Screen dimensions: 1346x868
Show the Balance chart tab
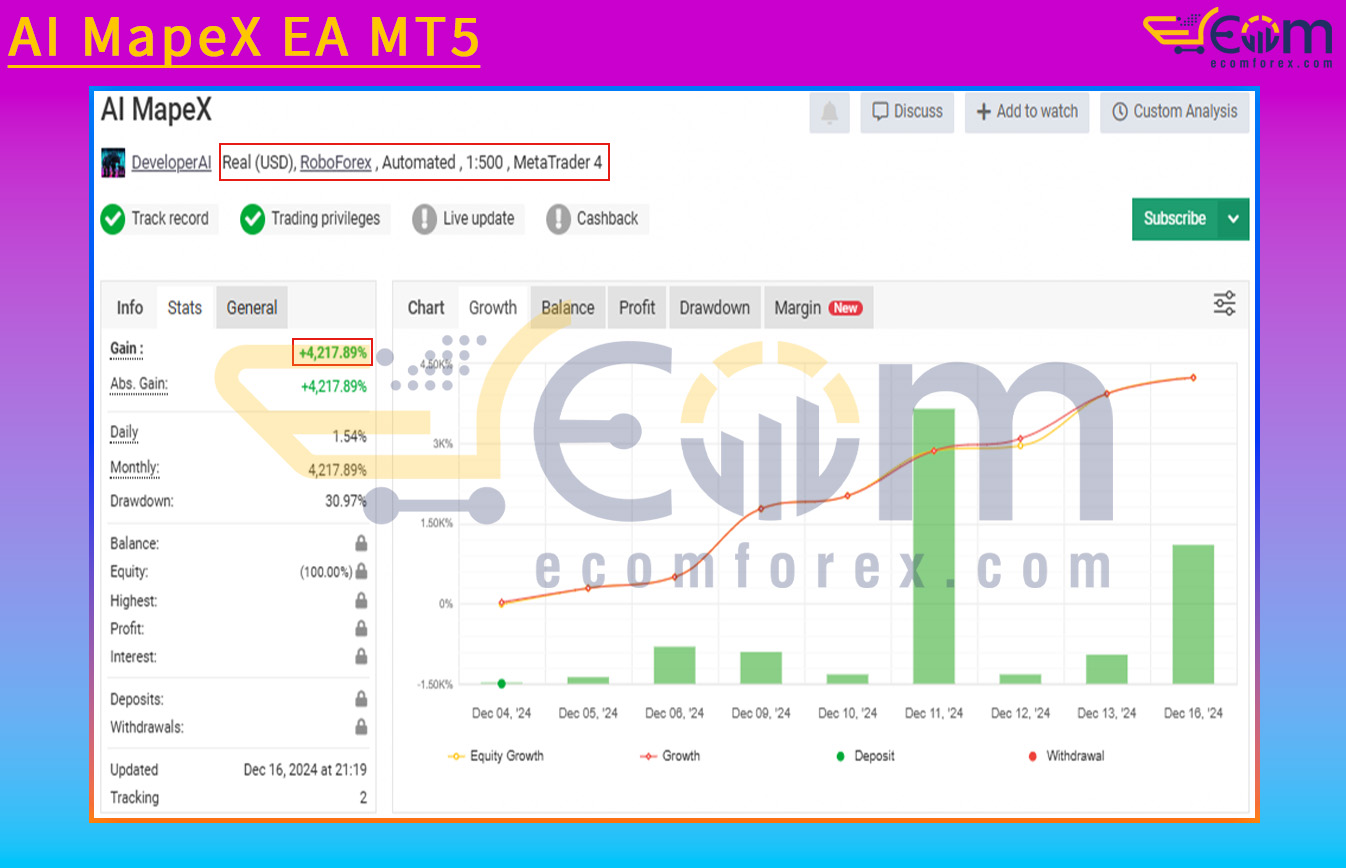(x=568, y=308)
